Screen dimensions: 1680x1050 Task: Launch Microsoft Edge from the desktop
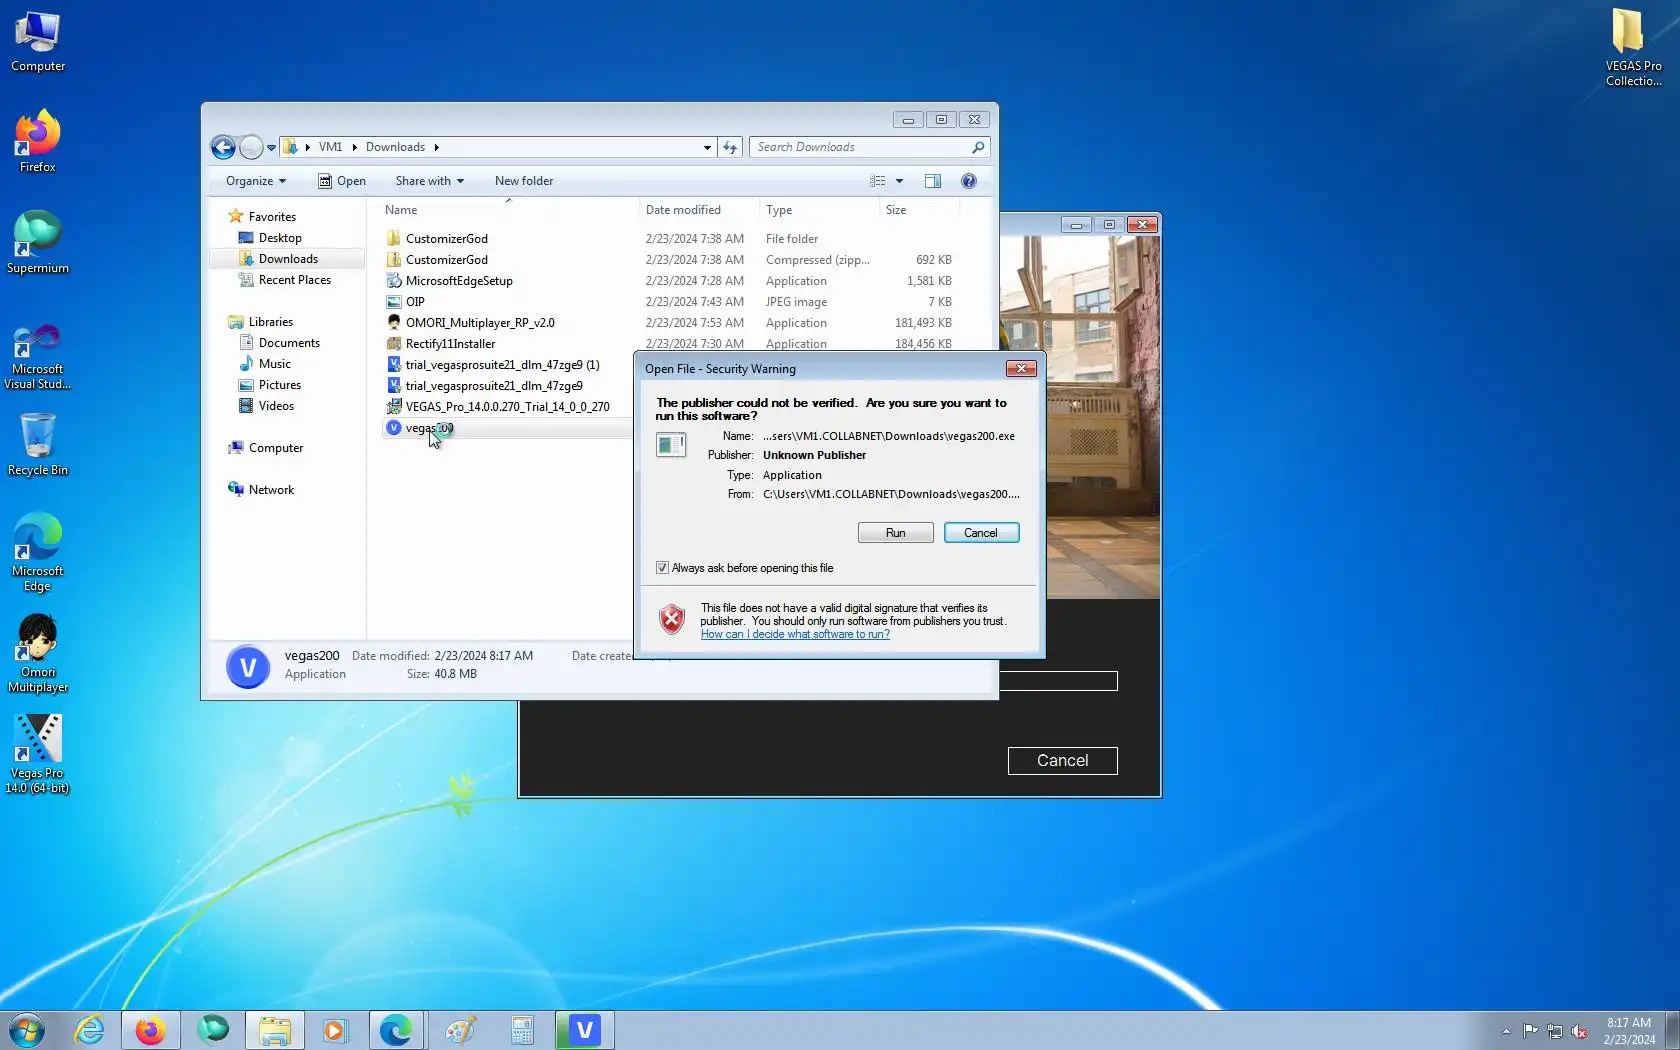[38, 553]
